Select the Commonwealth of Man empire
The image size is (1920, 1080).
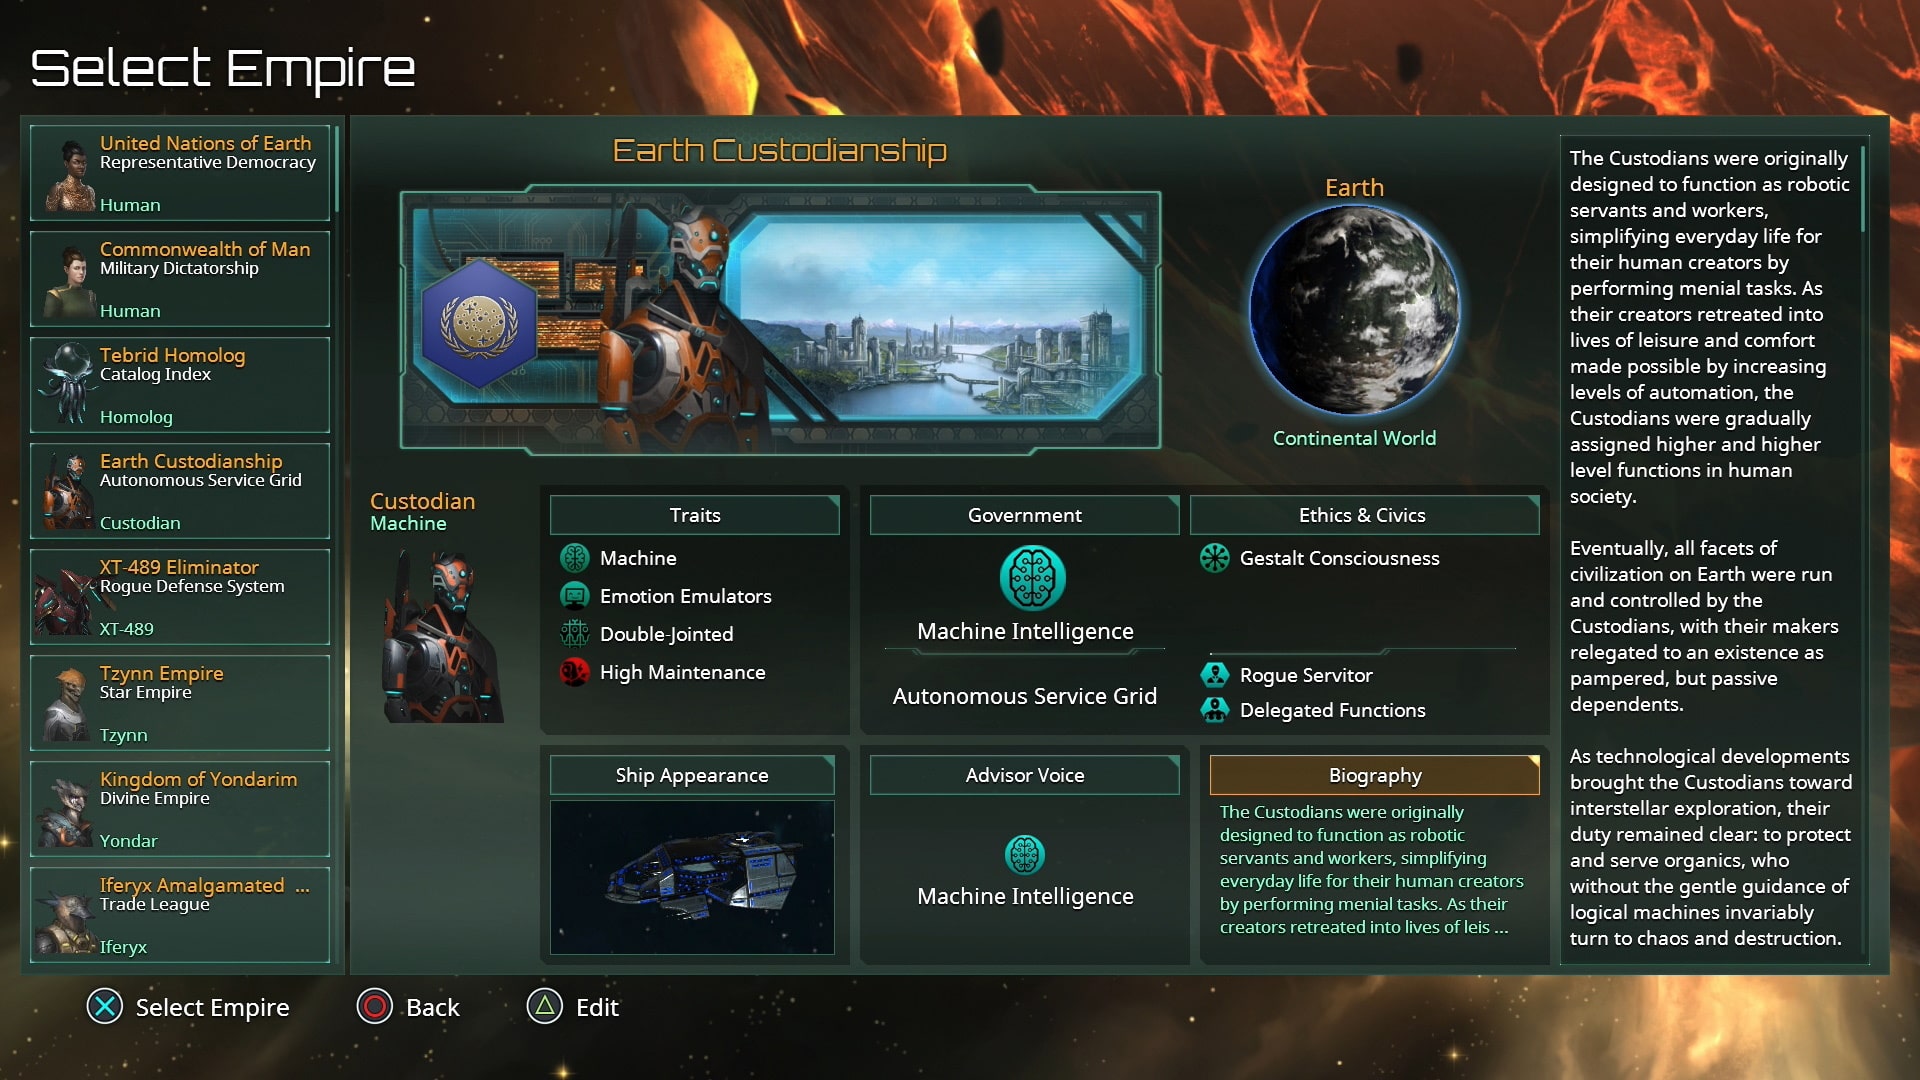pos(185,277)
